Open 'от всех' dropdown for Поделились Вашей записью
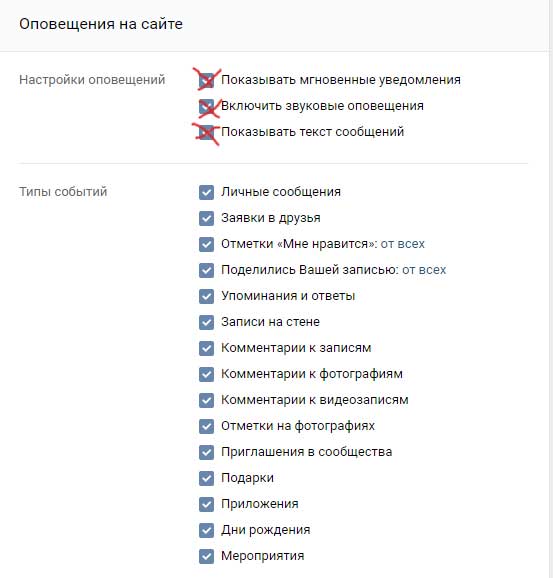 click(x=424, y=270)
